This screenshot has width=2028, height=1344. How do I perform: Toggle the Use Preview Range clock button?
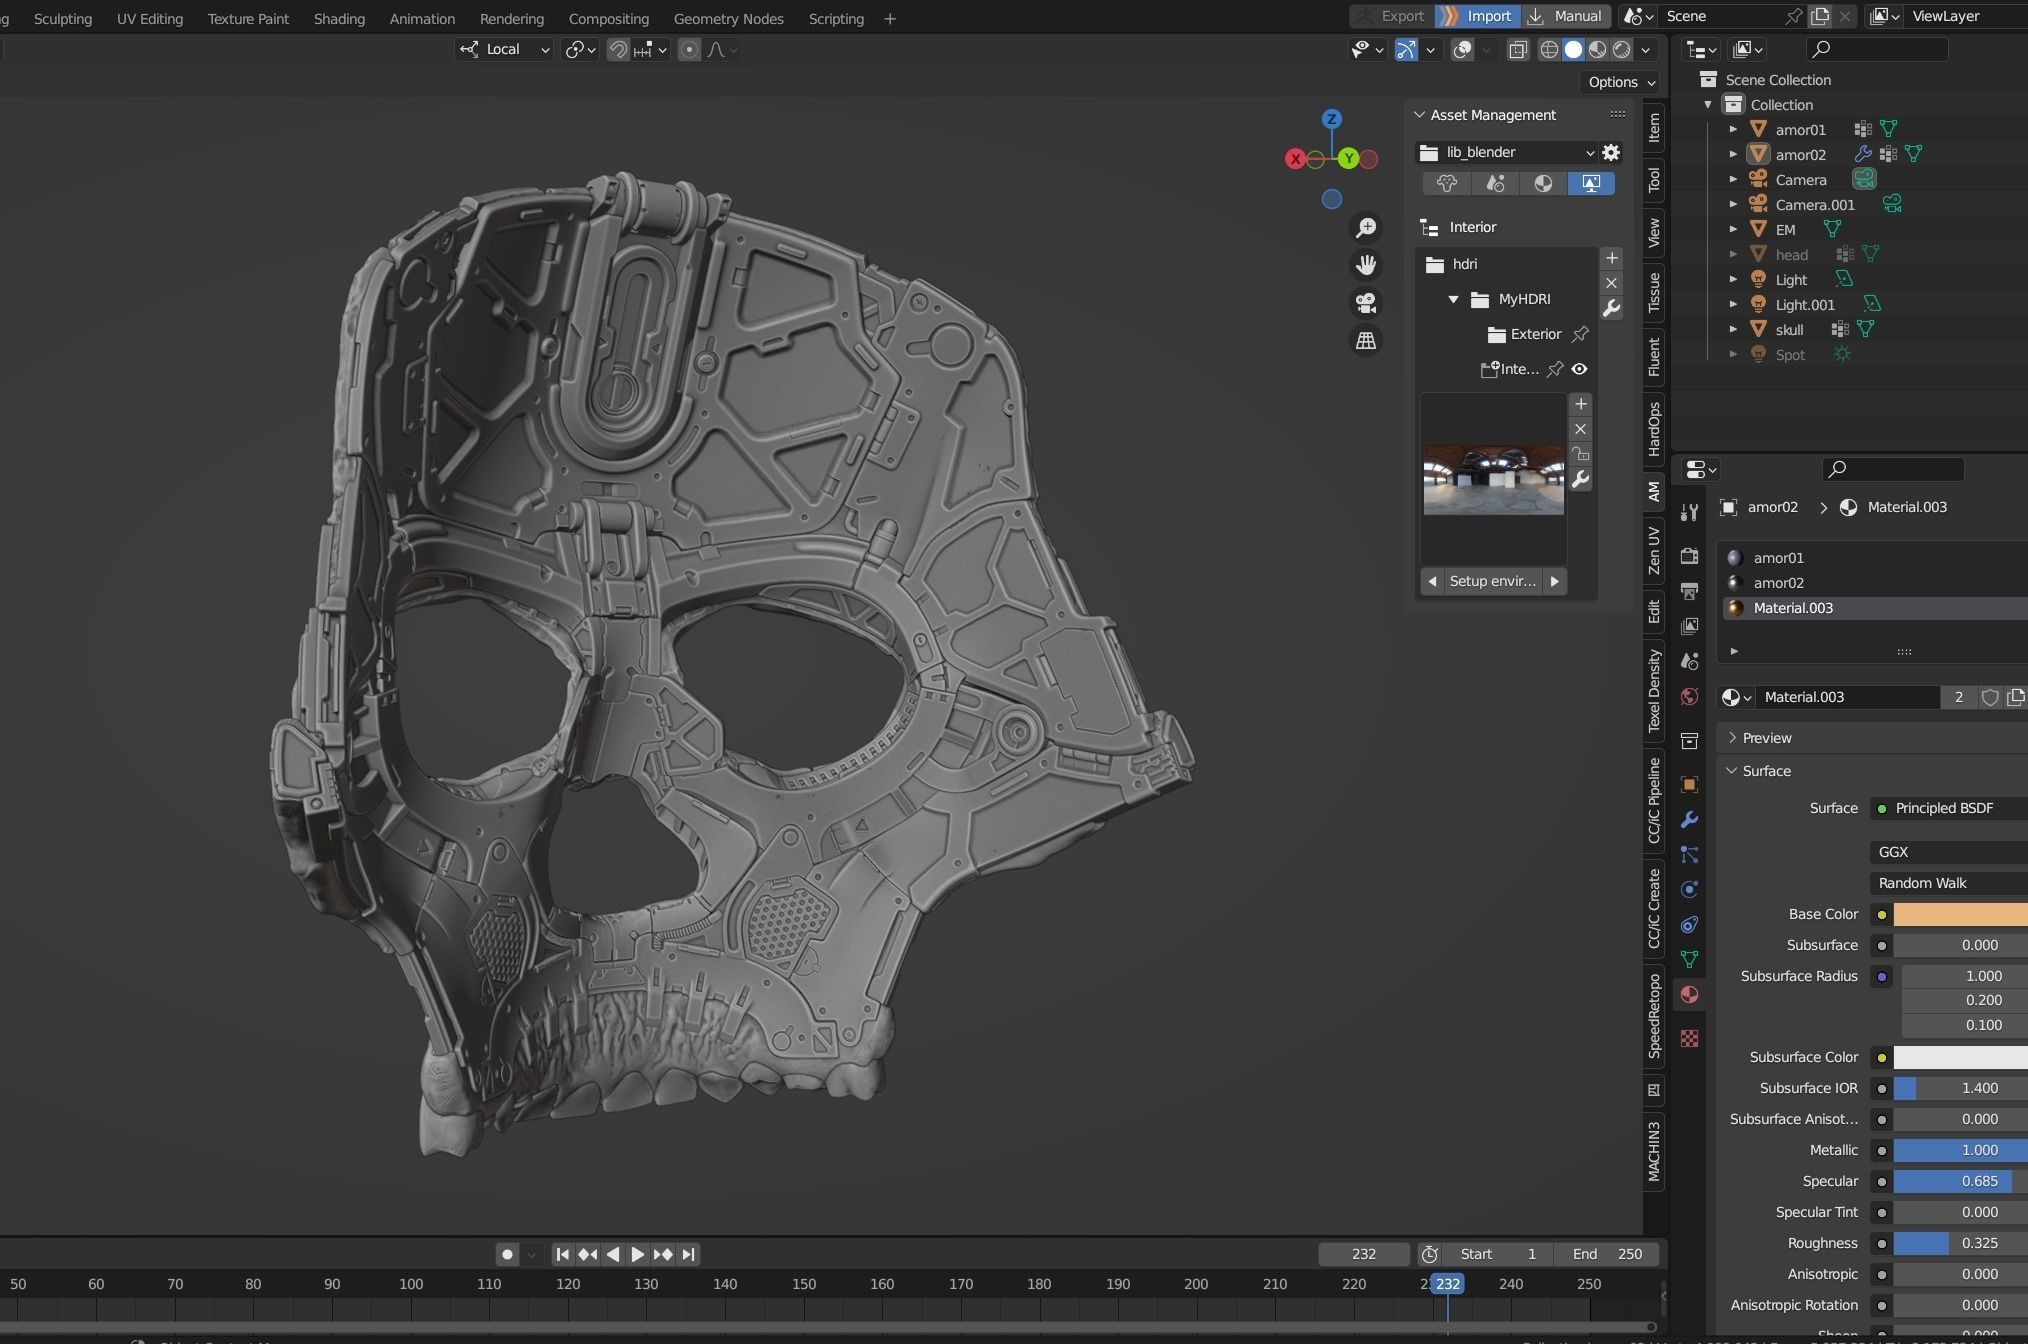point(1430,1254)
